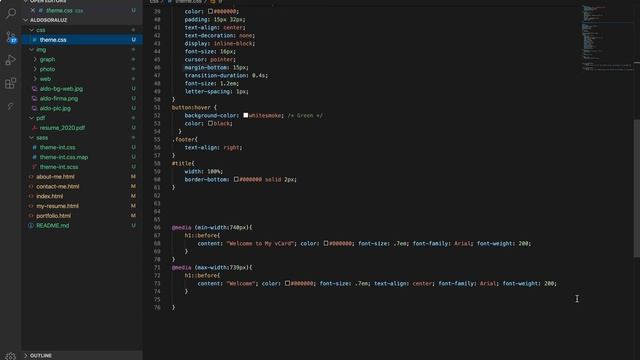Click the editor vertical scrollbar thumb
The height and width of the screenshot is (360, 640).
pos(637,188)
